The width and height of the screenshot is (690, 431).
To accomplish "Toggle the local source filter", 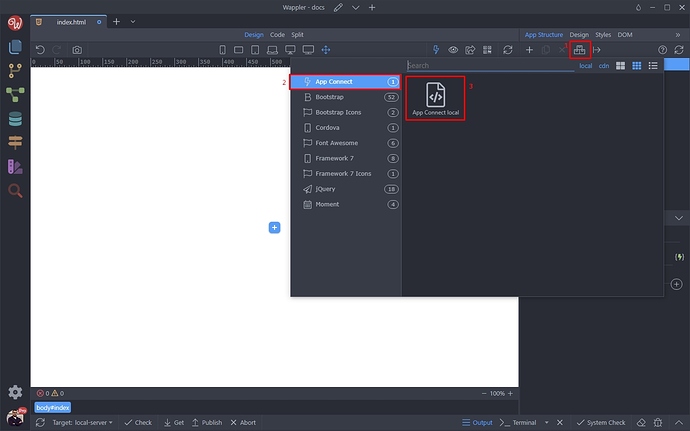I will pyautogui.click(x=585, y=66).
